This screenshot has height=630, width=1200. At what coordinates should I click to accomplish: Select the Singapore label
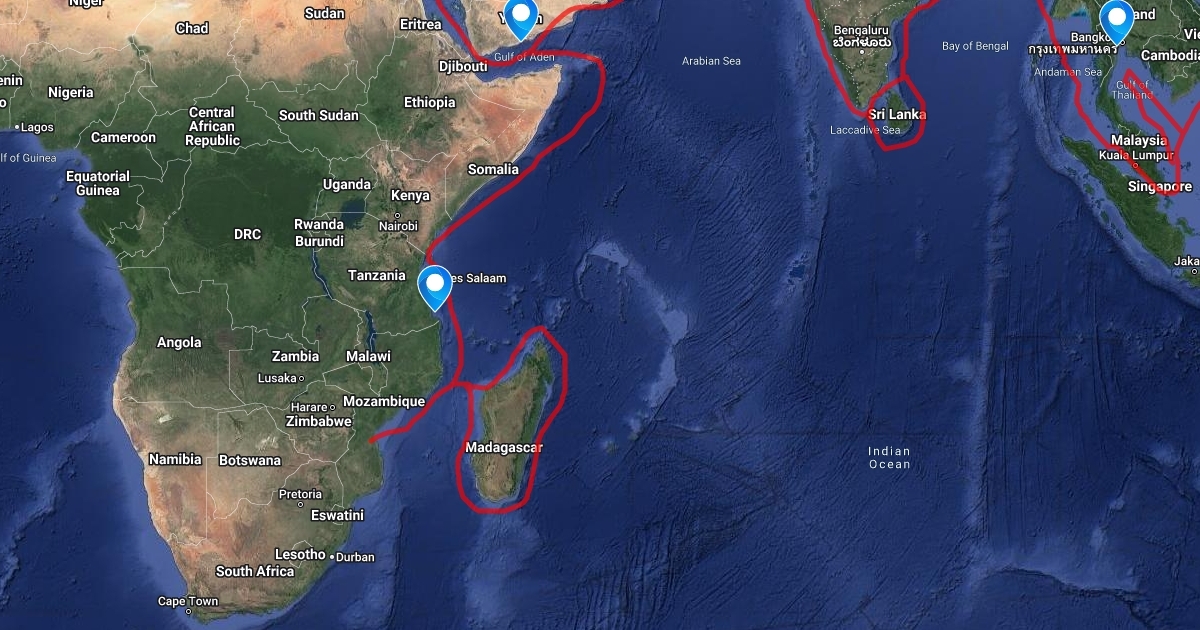pyautogui.click(x=1160, y=187)
